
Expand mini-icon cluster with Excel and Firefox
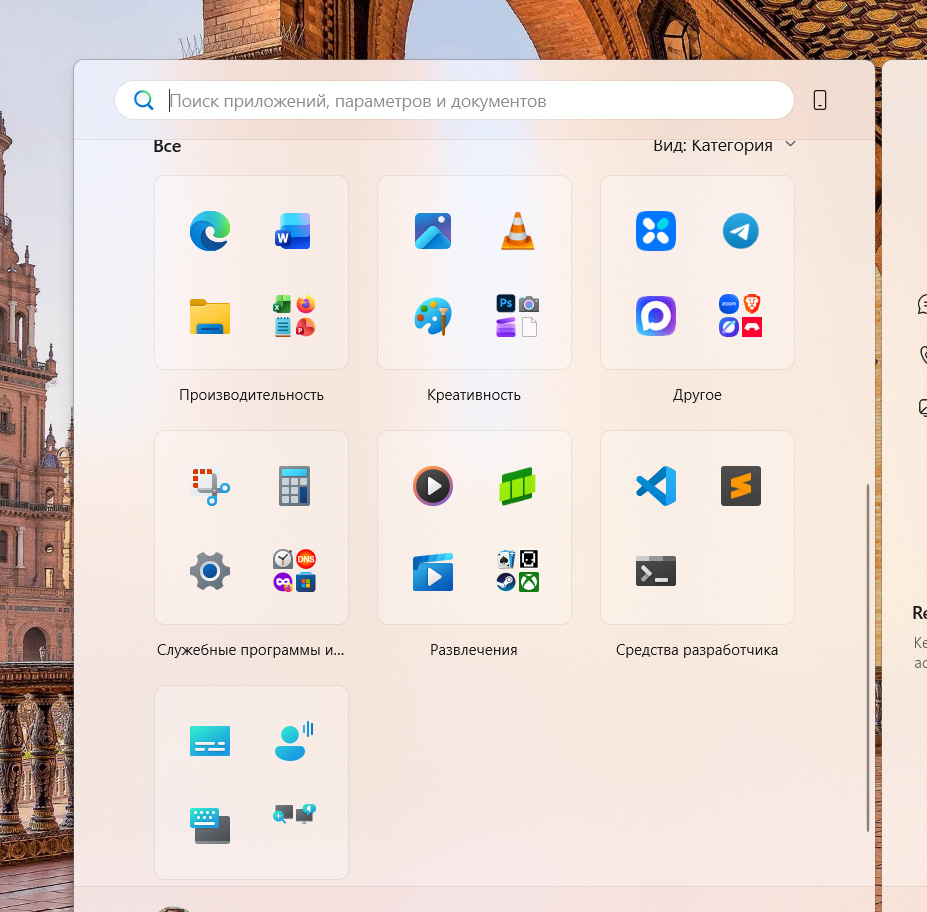294,316
